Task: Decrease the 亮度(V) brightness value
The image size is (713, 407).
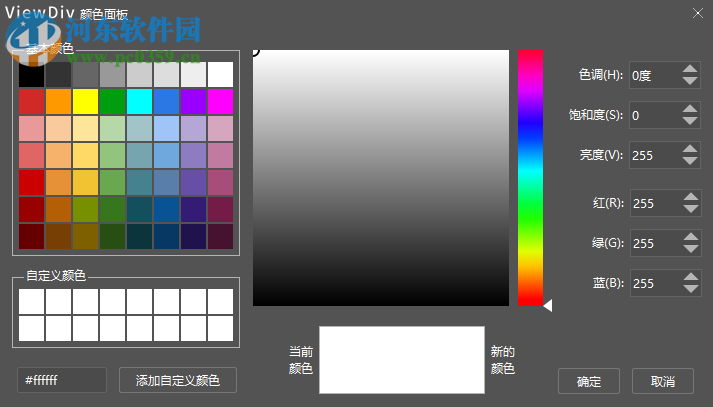Action: coord(690,161)
